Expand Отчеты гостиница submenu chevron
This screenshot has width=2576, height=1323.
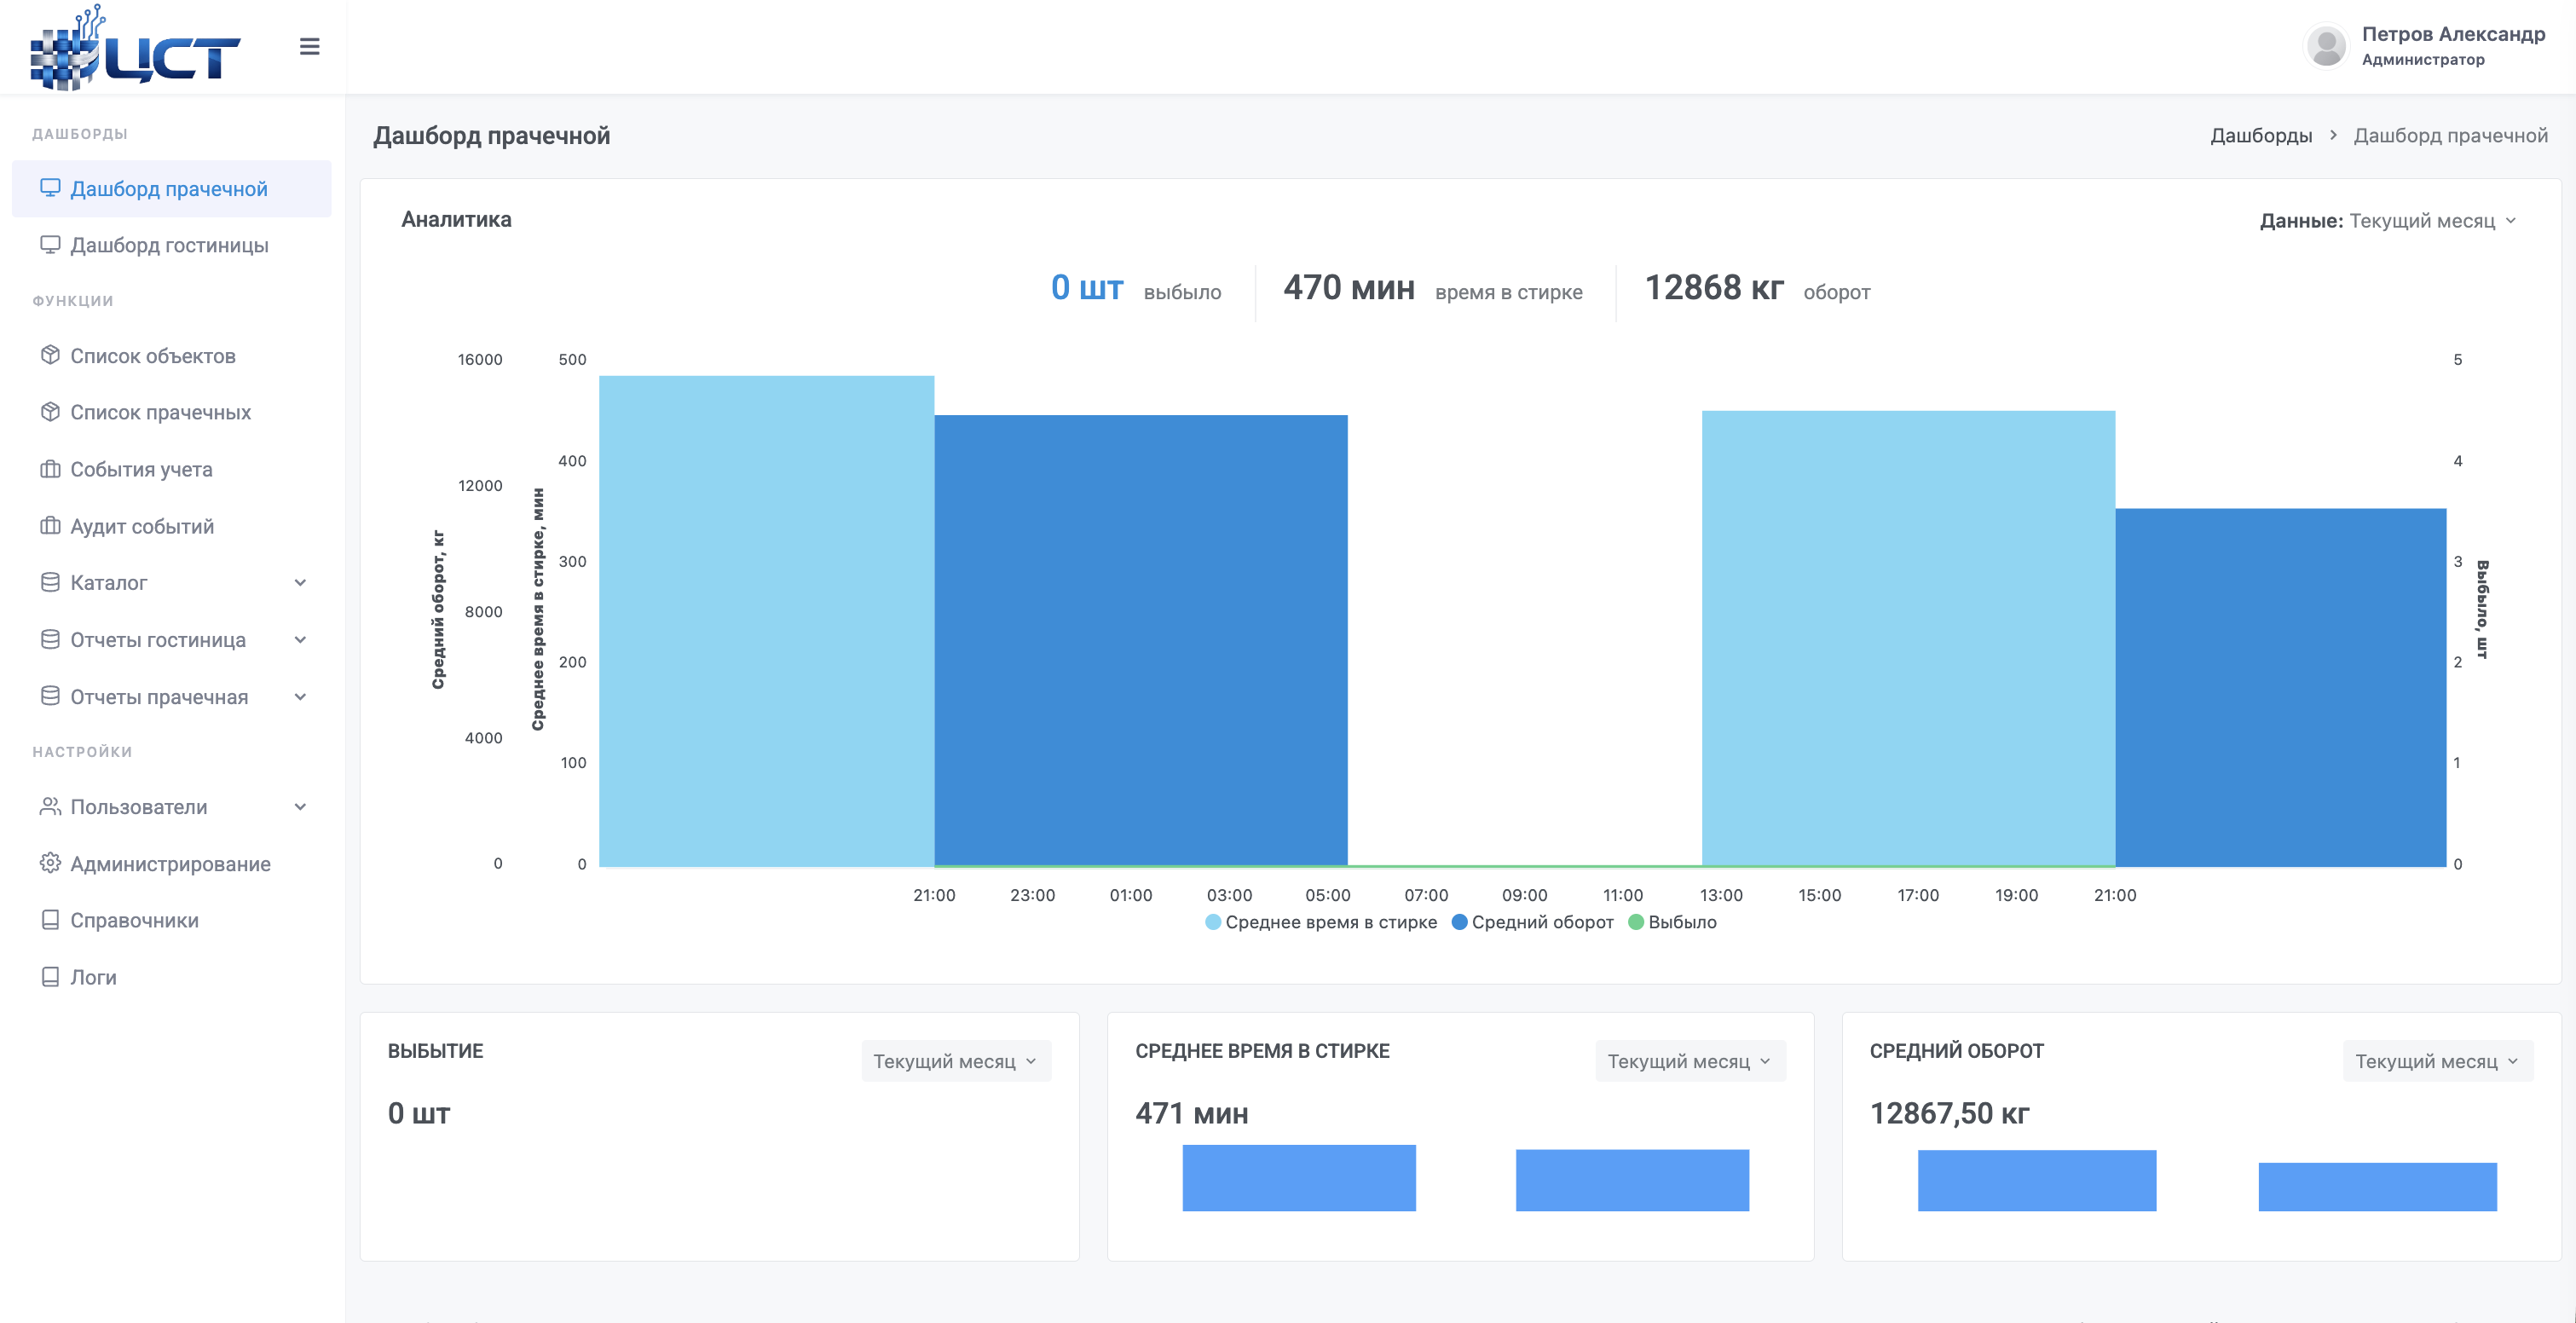300,640
